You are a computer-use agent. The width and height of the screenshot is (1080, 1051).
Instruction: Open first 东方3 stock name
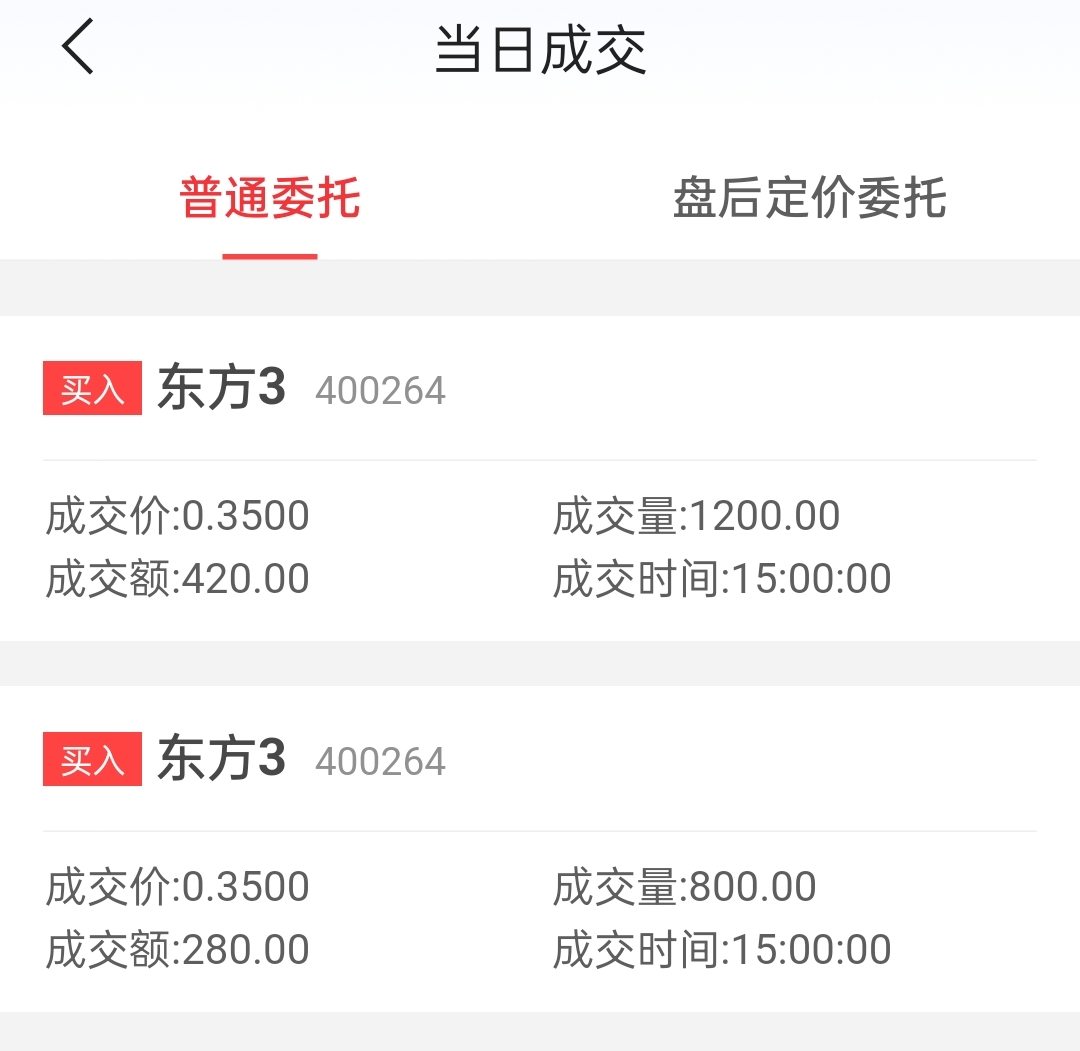pos(221,388)
